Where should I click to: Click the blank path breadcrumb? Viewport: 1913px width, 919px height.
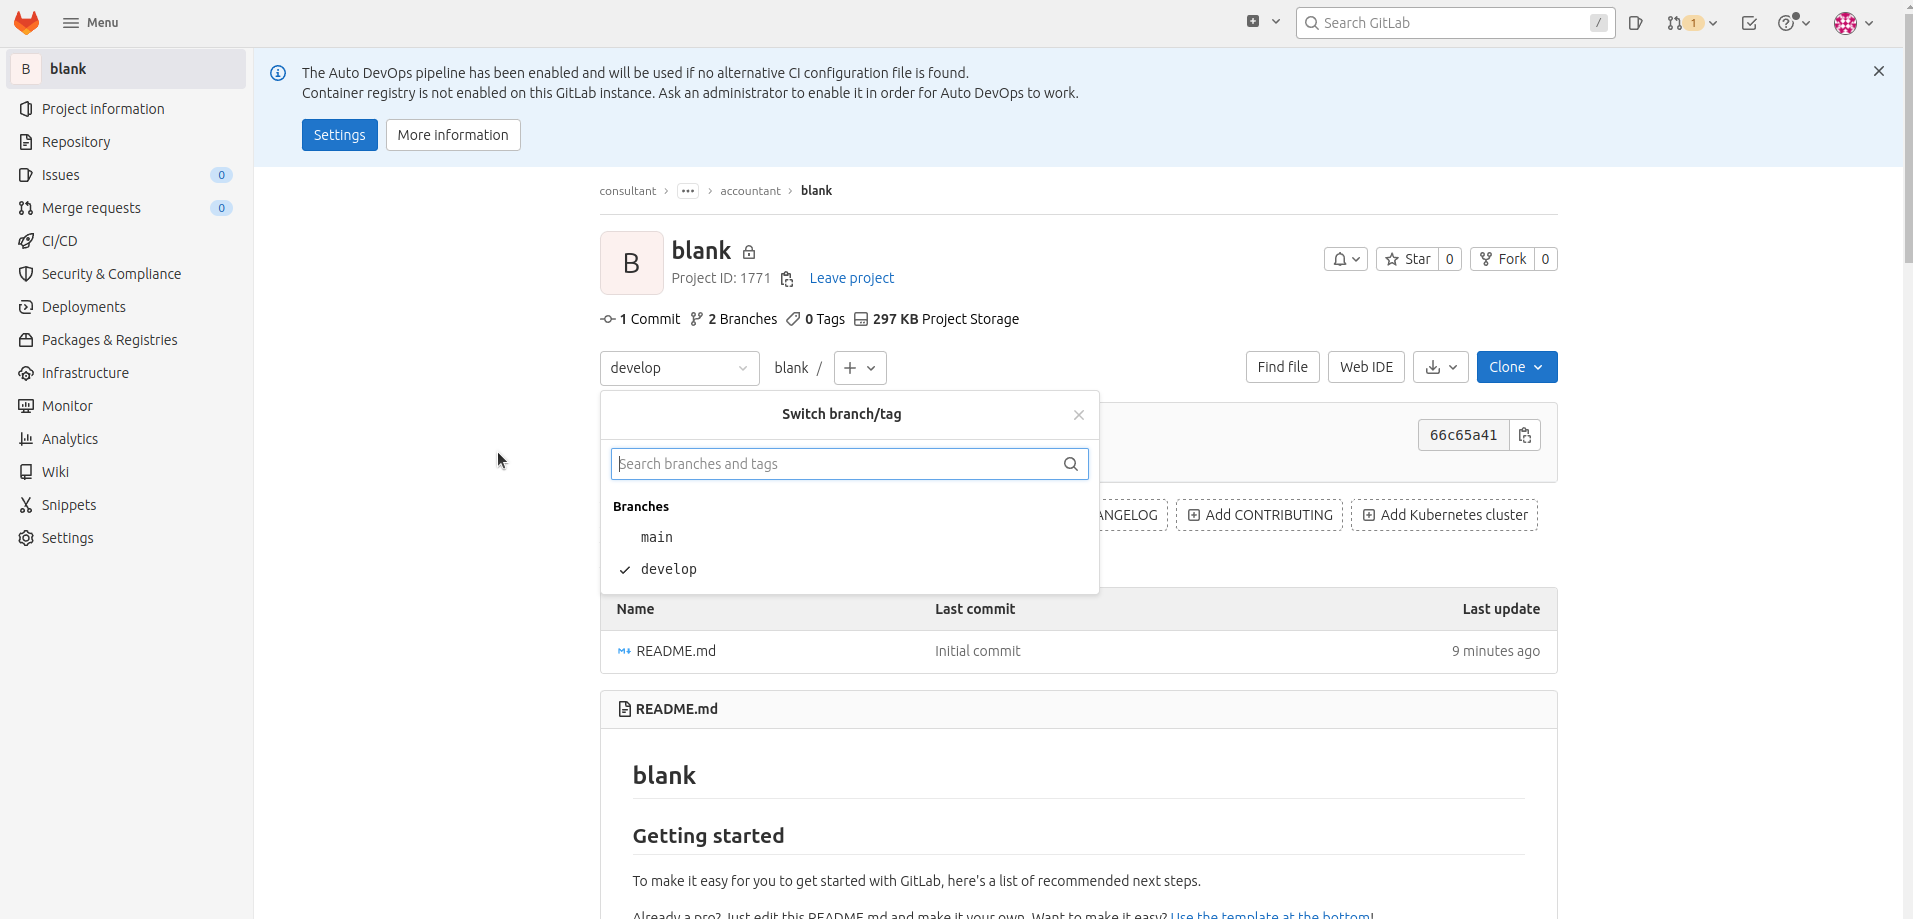click(x=791, y=368)
